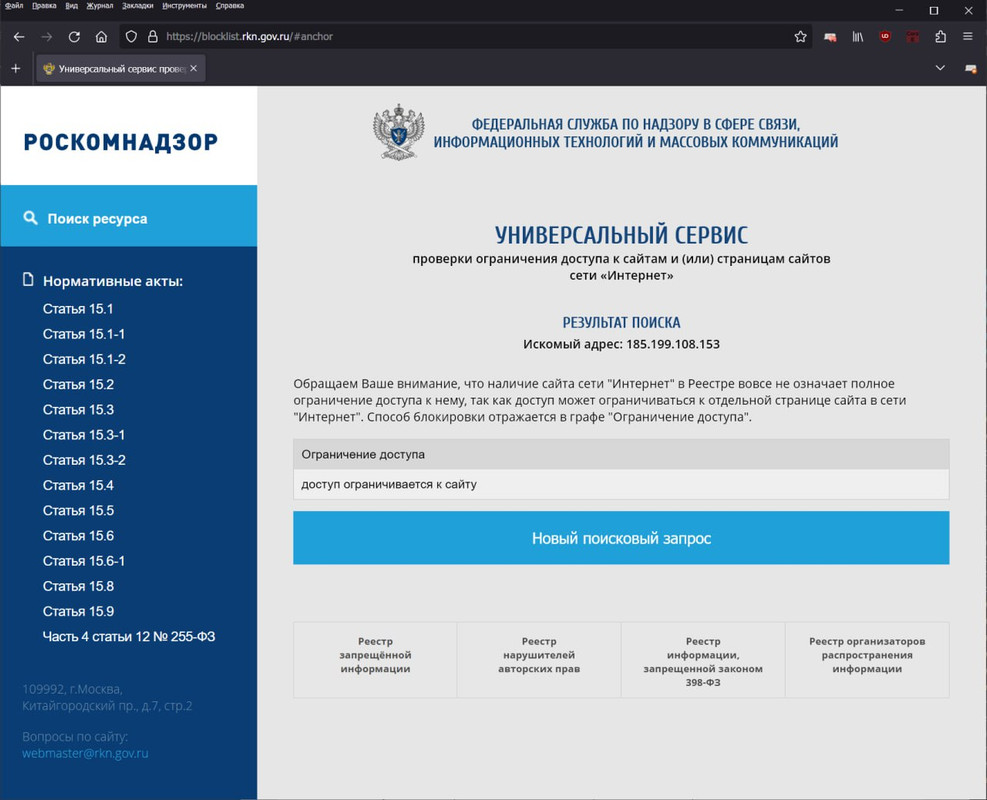Open the Firefox hamburger menu
This screenshot has width=987, height=800.
[x=968, y=37]
